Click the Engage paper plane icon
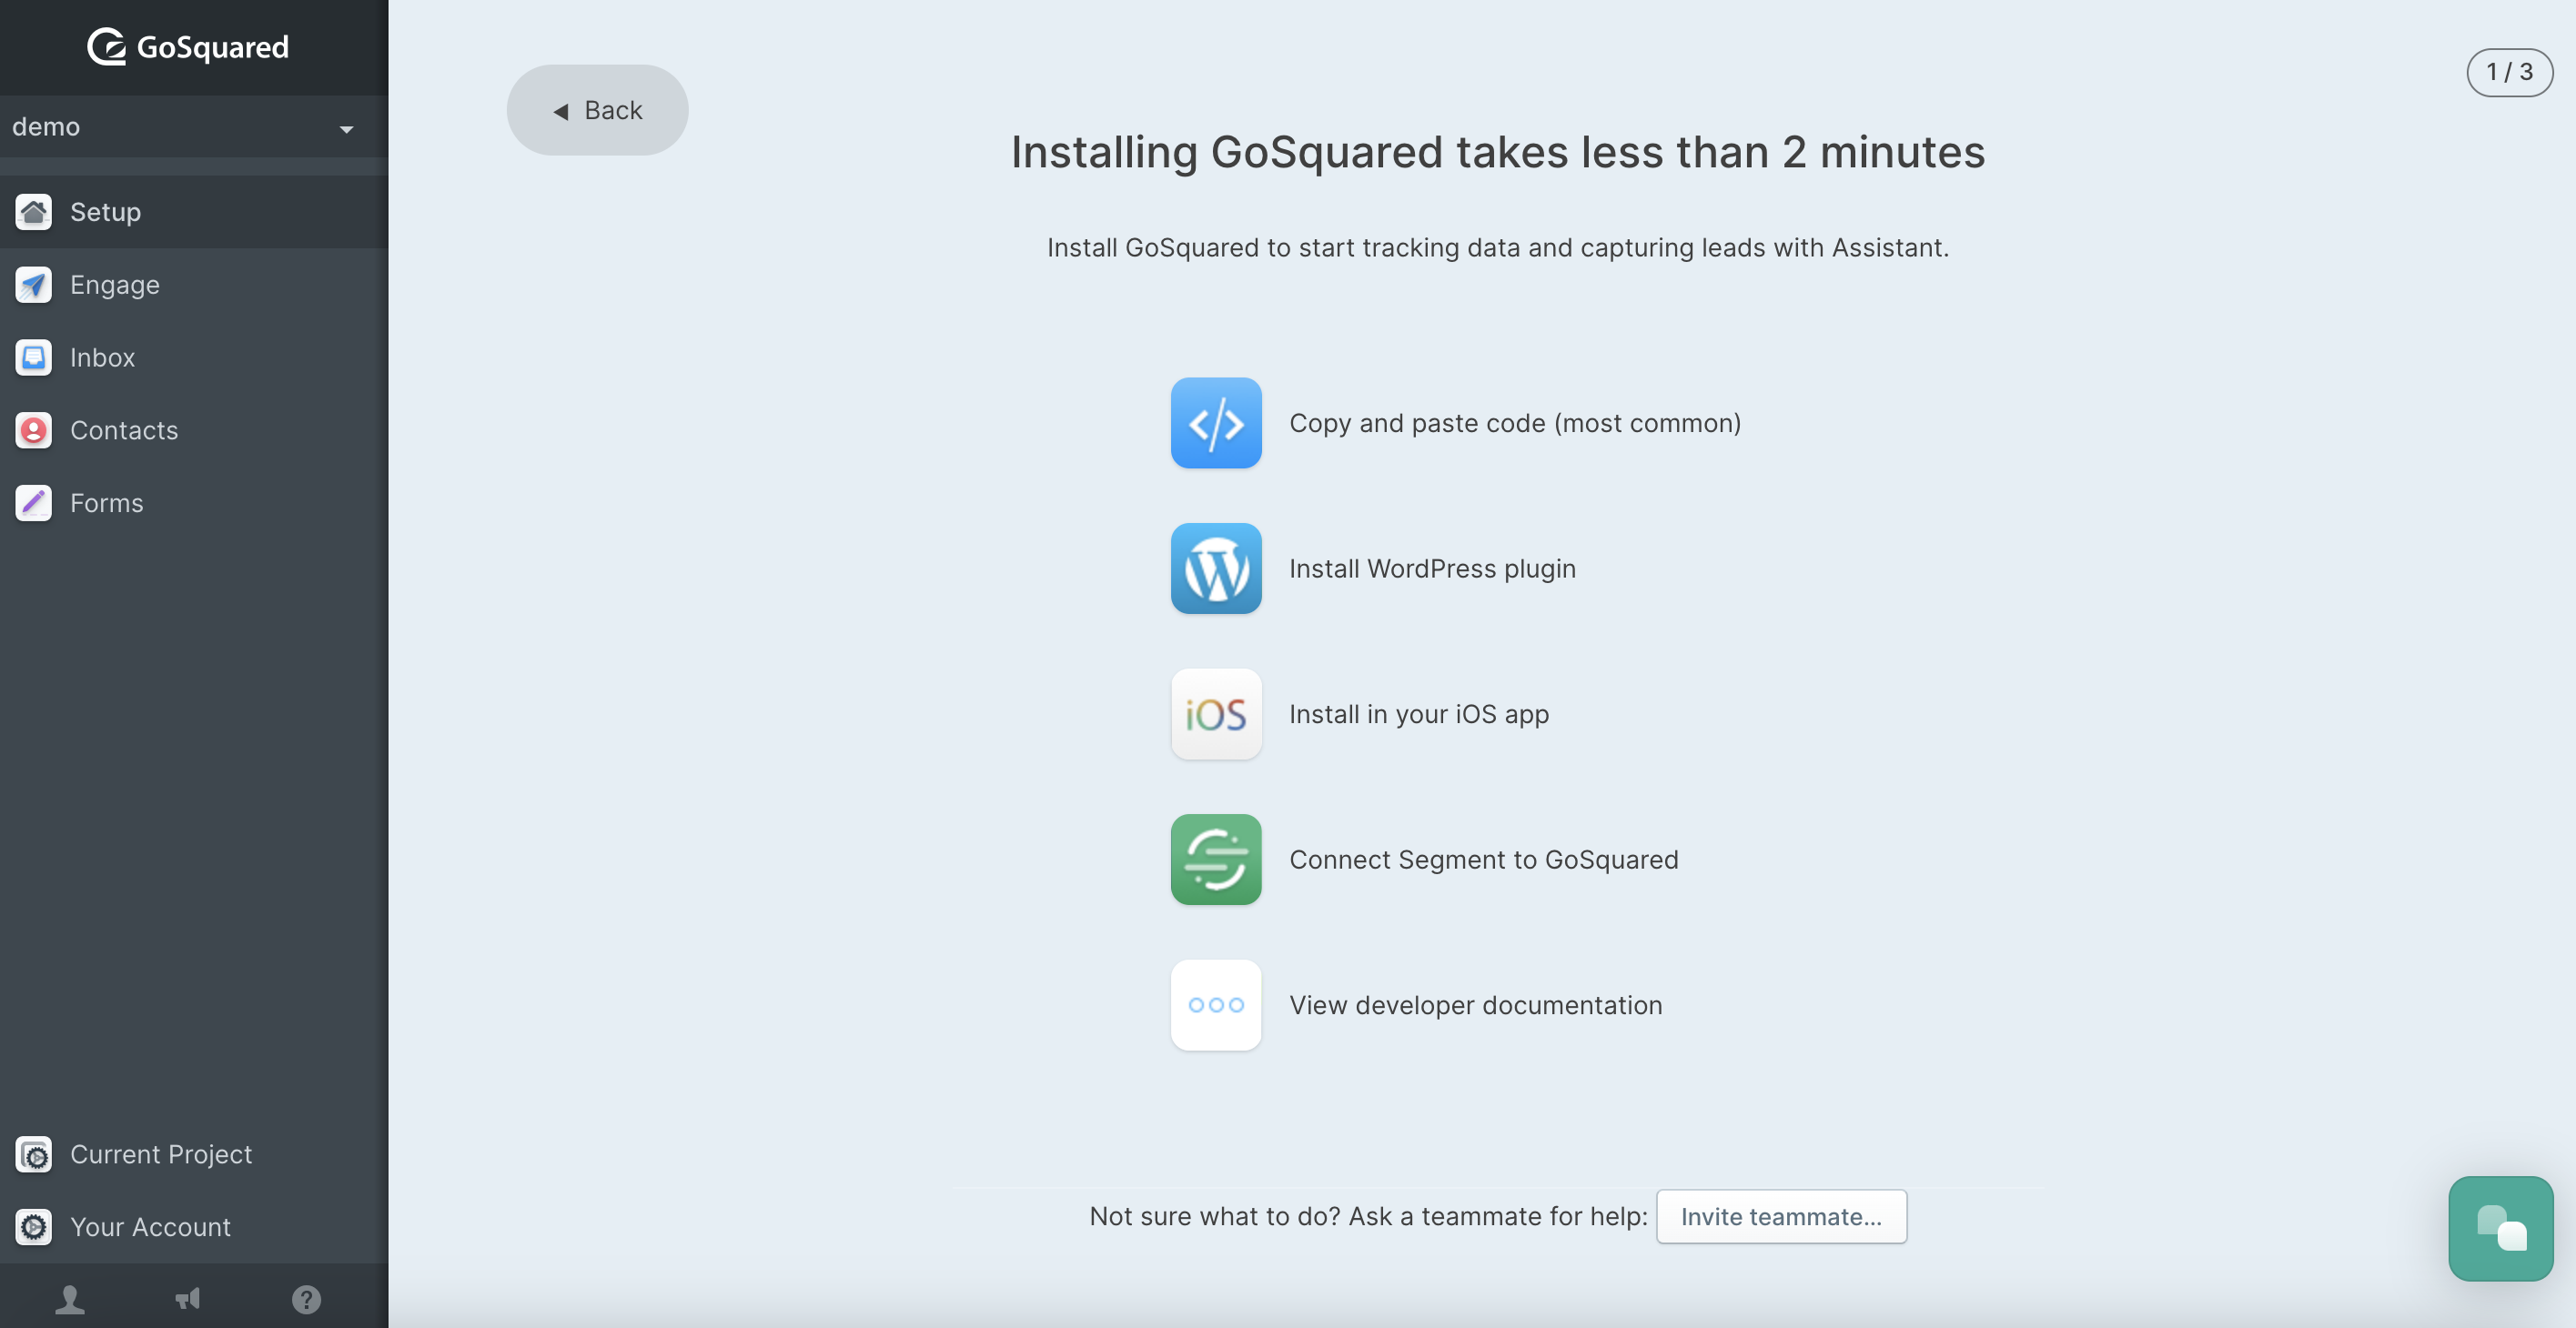The height and width of the screenshot is (1328, 2576). (x=34, y=285)
